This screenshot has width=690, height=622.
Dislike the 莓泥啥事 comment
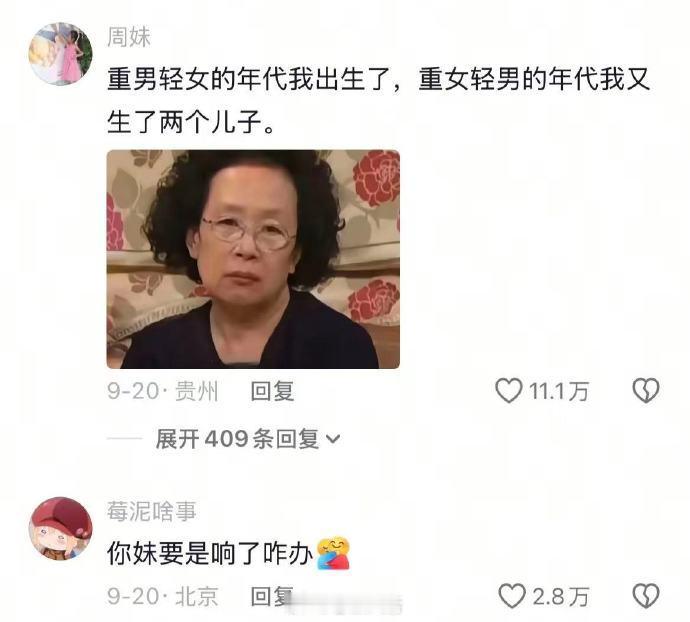tap(646, 596)
